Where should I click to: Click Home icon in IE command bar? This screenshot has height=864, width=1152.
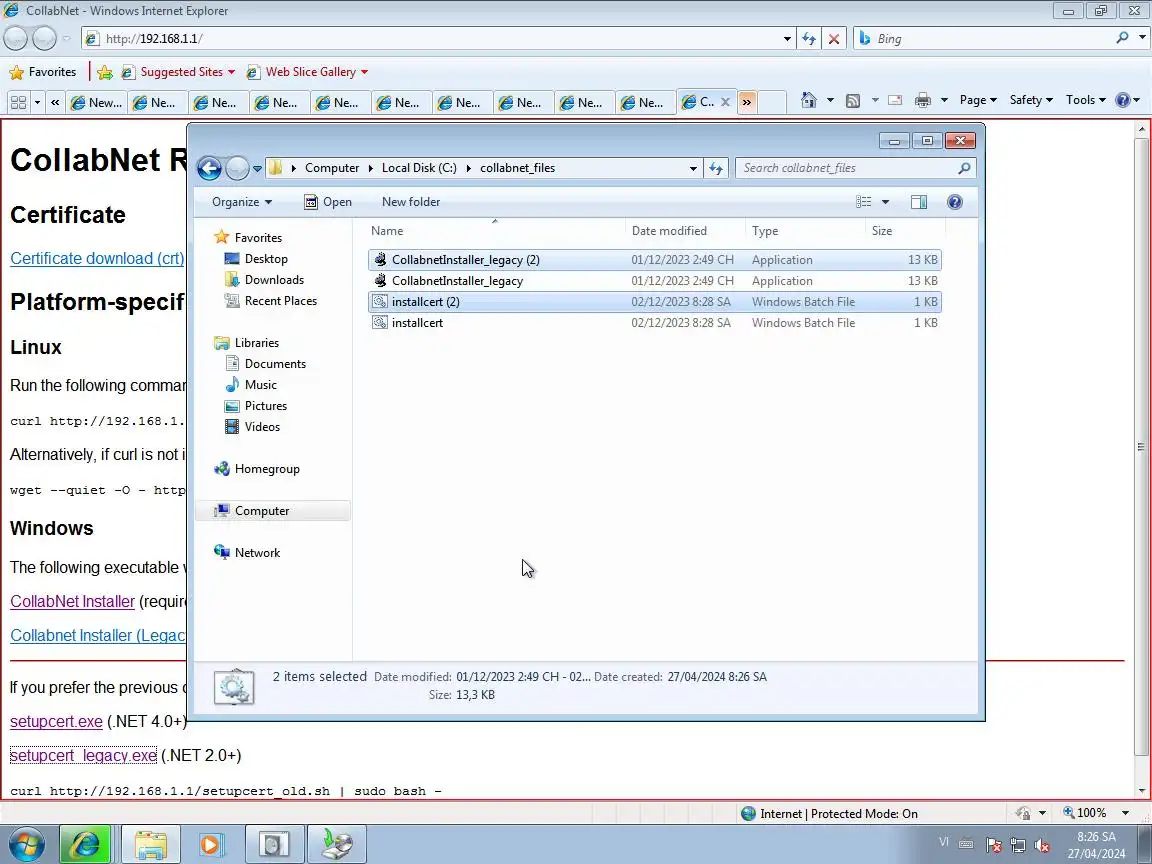tap(808, 100)
